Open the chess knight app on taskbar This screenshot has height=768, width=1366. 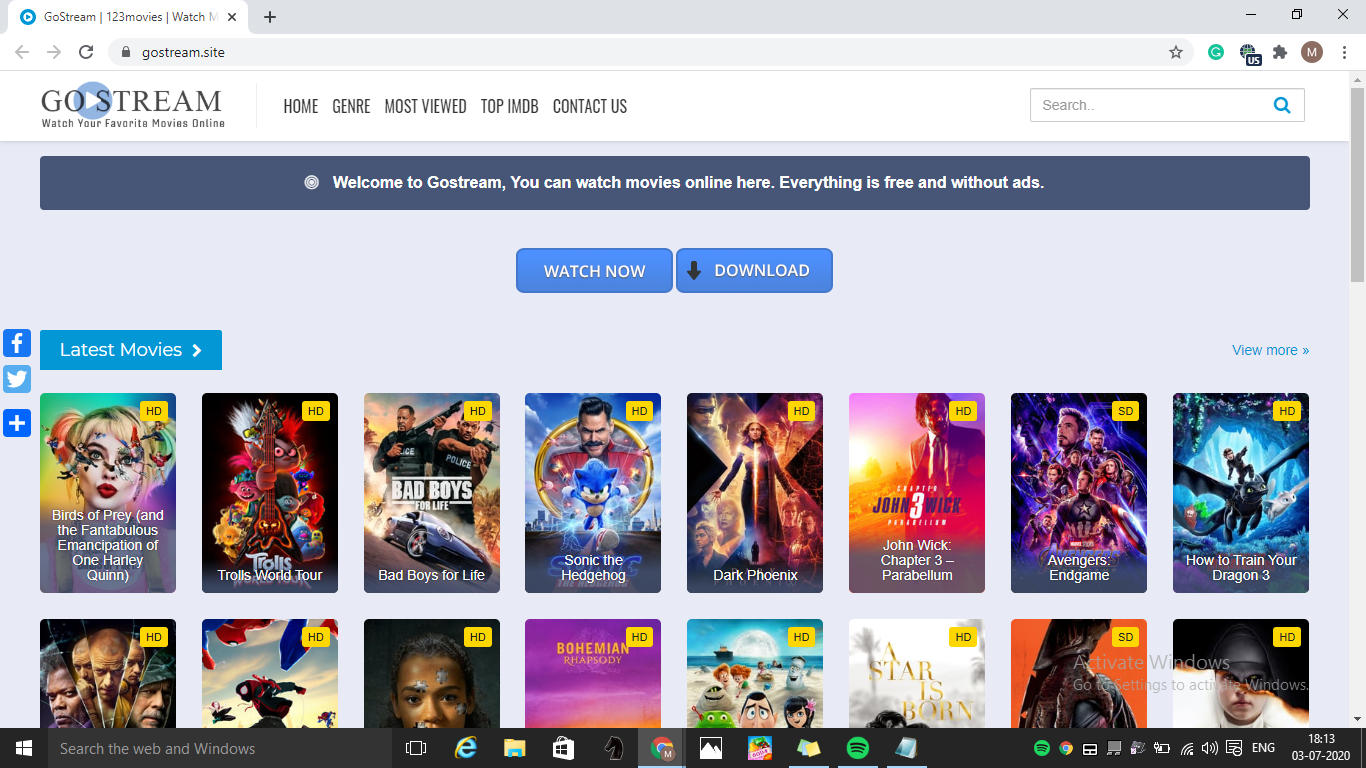coord(613,748)
